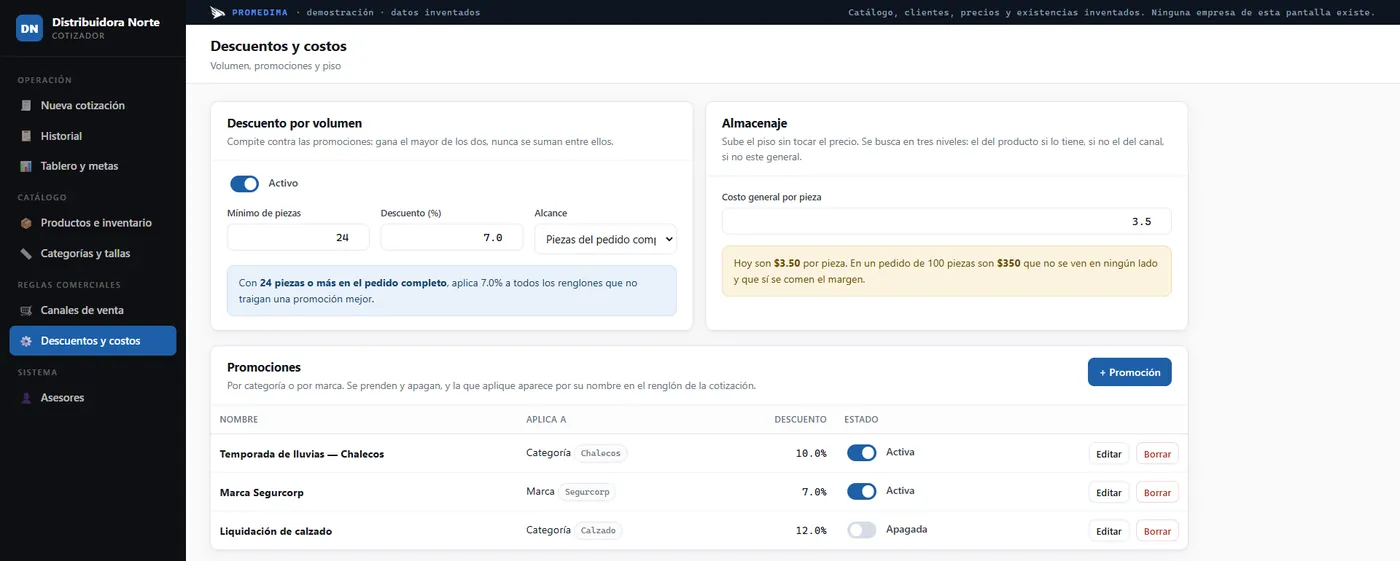Image resolution: width=1400 pixels, height=561 pixels.
Task: Open Nueva cotización in the sidebar
Action: pos(93,105)
